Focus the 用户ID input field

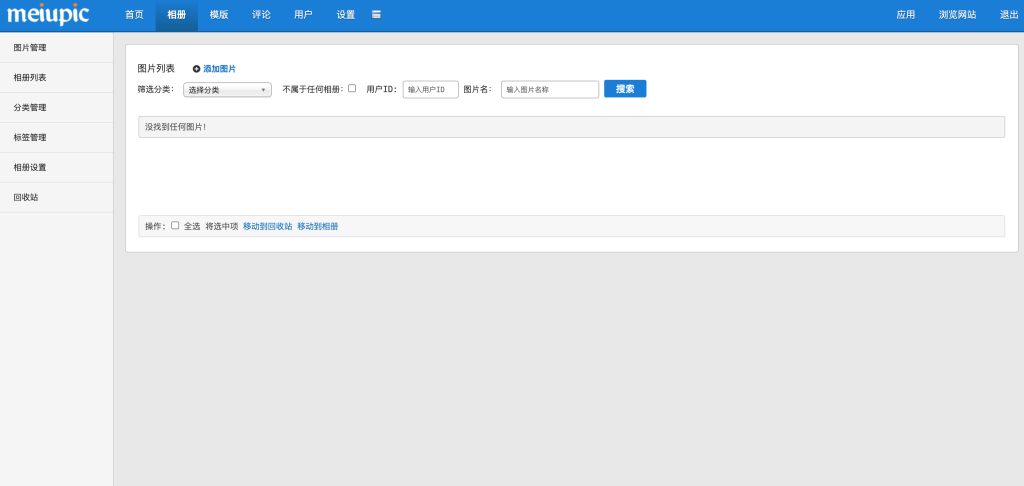pos(430,89)
